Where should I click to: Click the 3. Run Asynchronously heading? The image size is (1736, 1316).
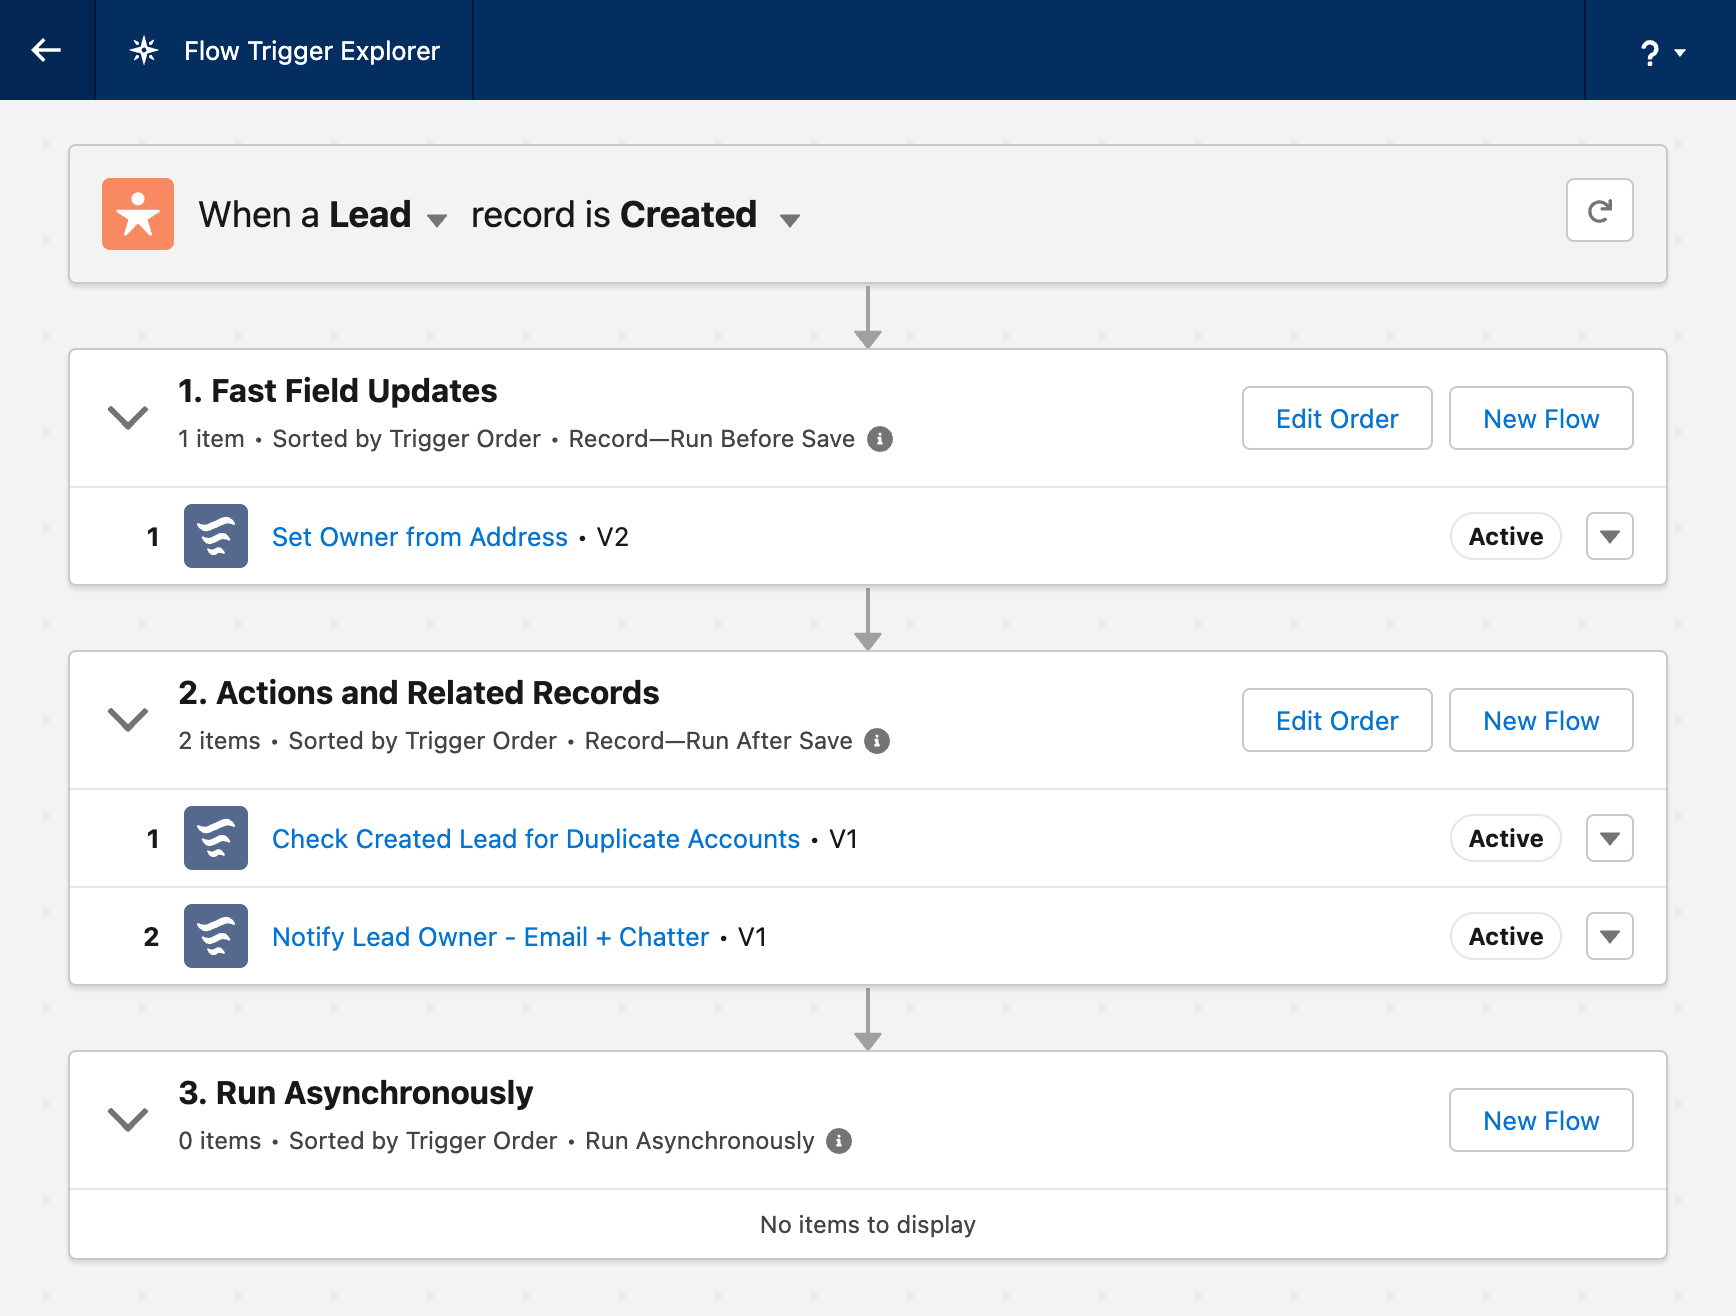(x=356, y=1093)
